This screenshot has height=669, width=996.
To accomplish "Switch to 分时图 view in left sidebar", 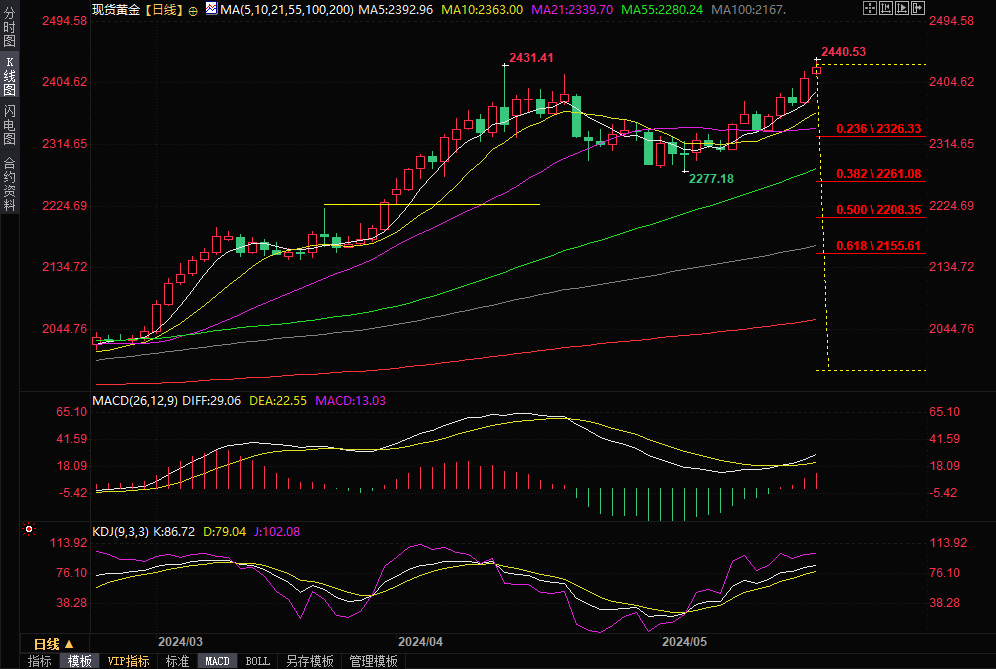I will (9, 27).
